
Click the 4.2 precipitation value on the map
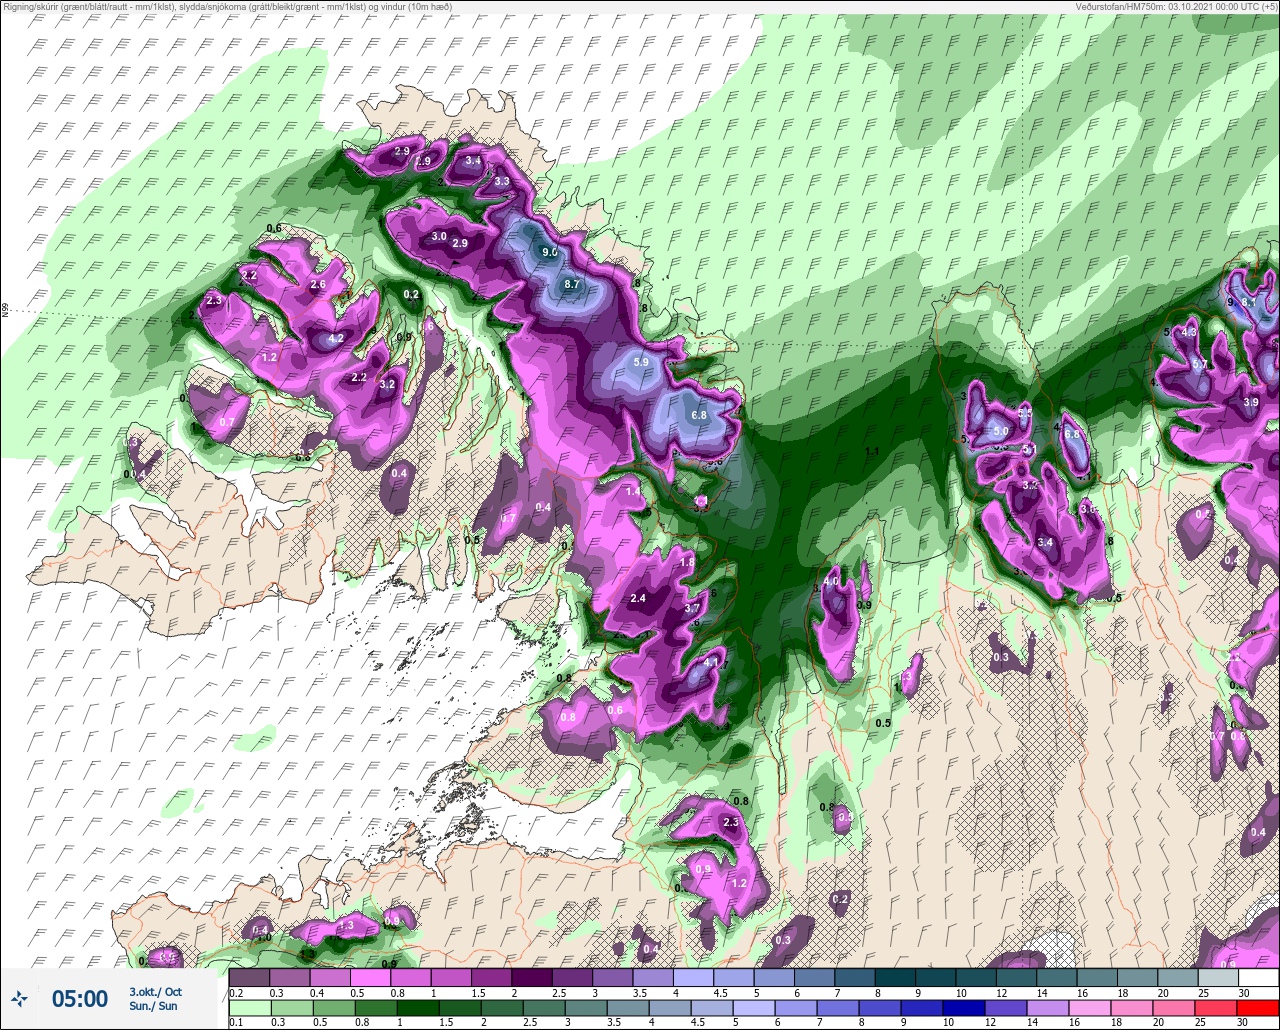pyautogui.click(x=336, y=338)
